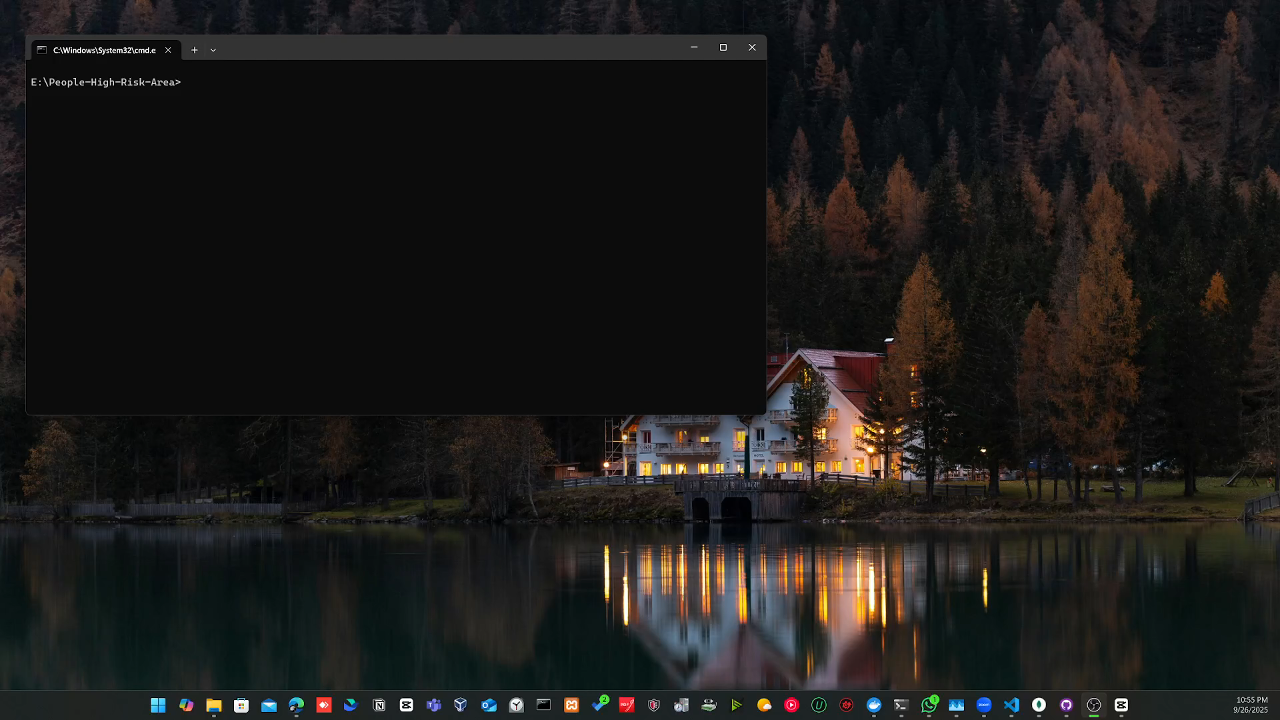Viewport: 1280px width, 720px height.
Task: Switch to OBS Studio taskbar icon
Action: pyautogui.click(x=1094, y=705)
